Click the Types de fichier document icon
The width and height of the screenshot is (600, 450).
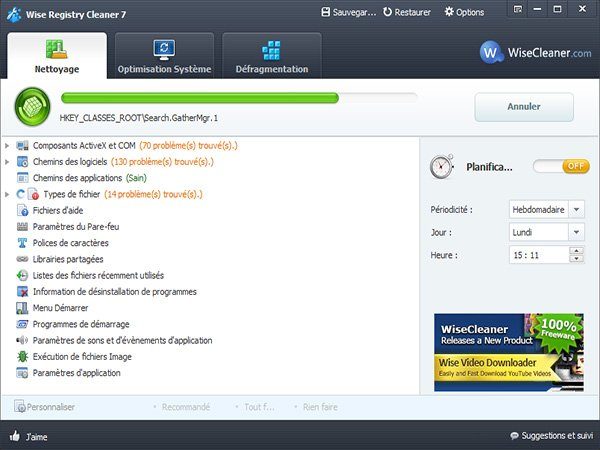(33, 194)
